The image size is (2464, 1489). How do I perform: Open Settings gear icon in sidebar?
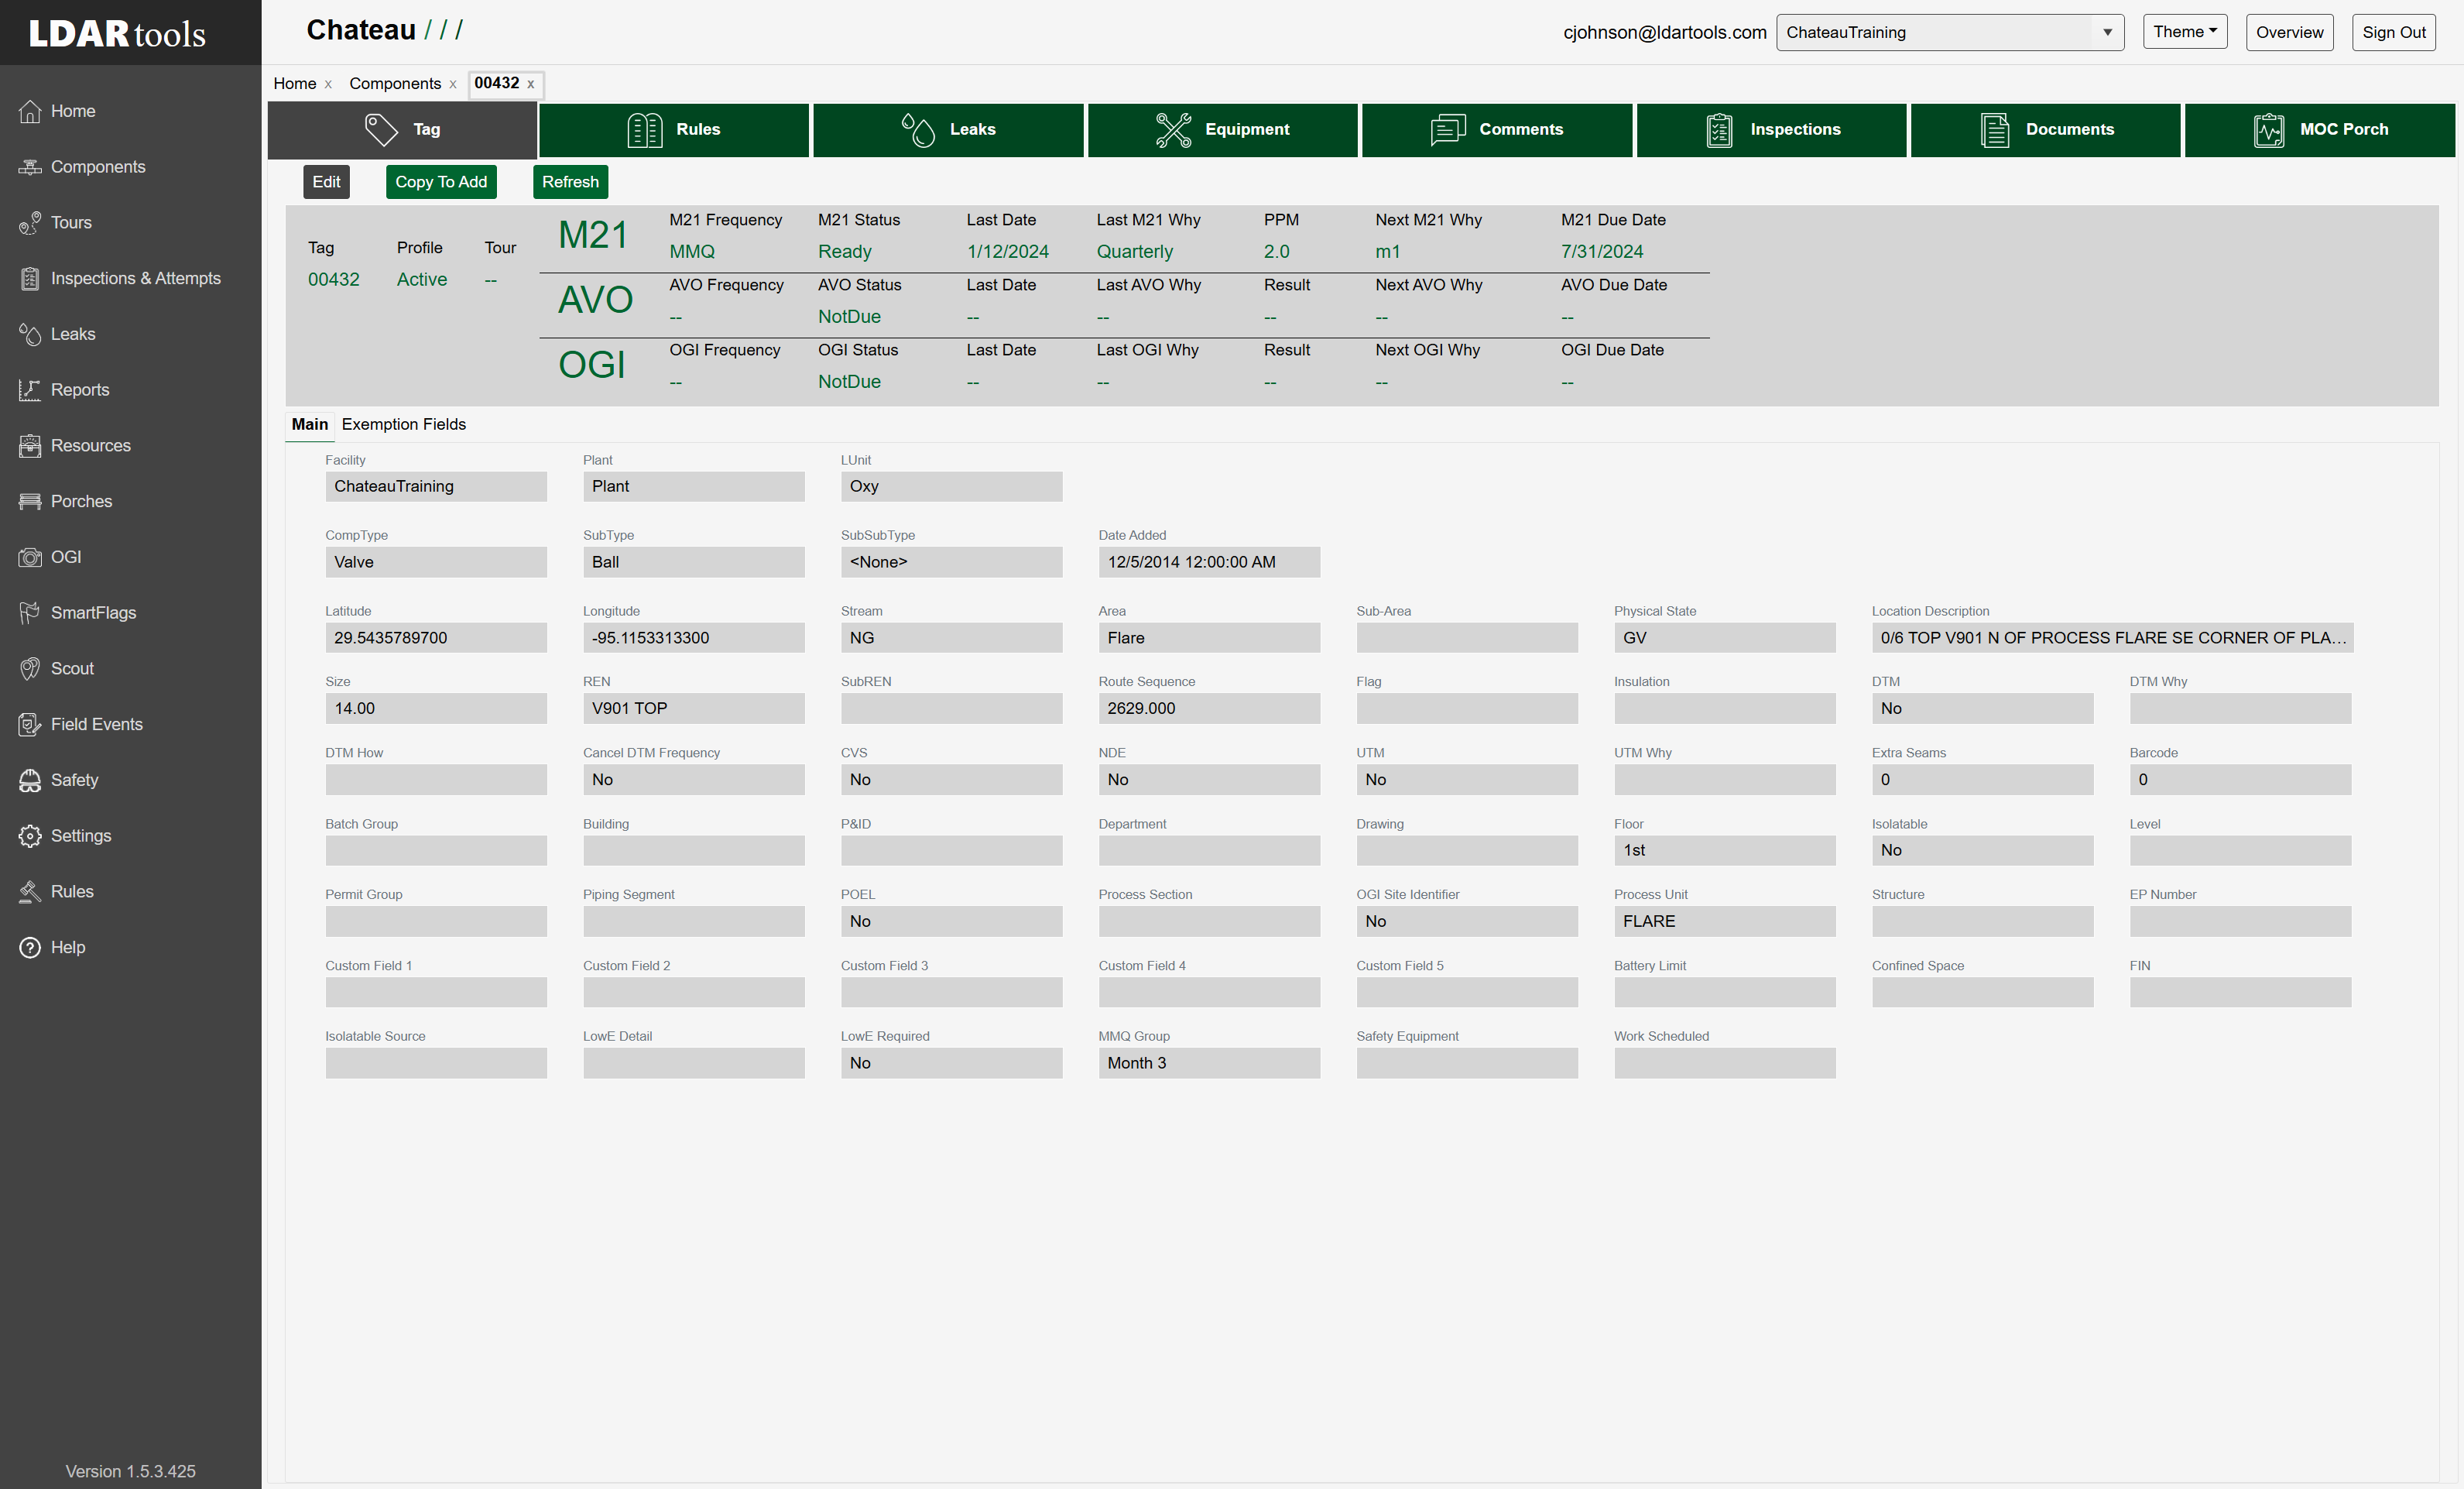pos(30,836)
